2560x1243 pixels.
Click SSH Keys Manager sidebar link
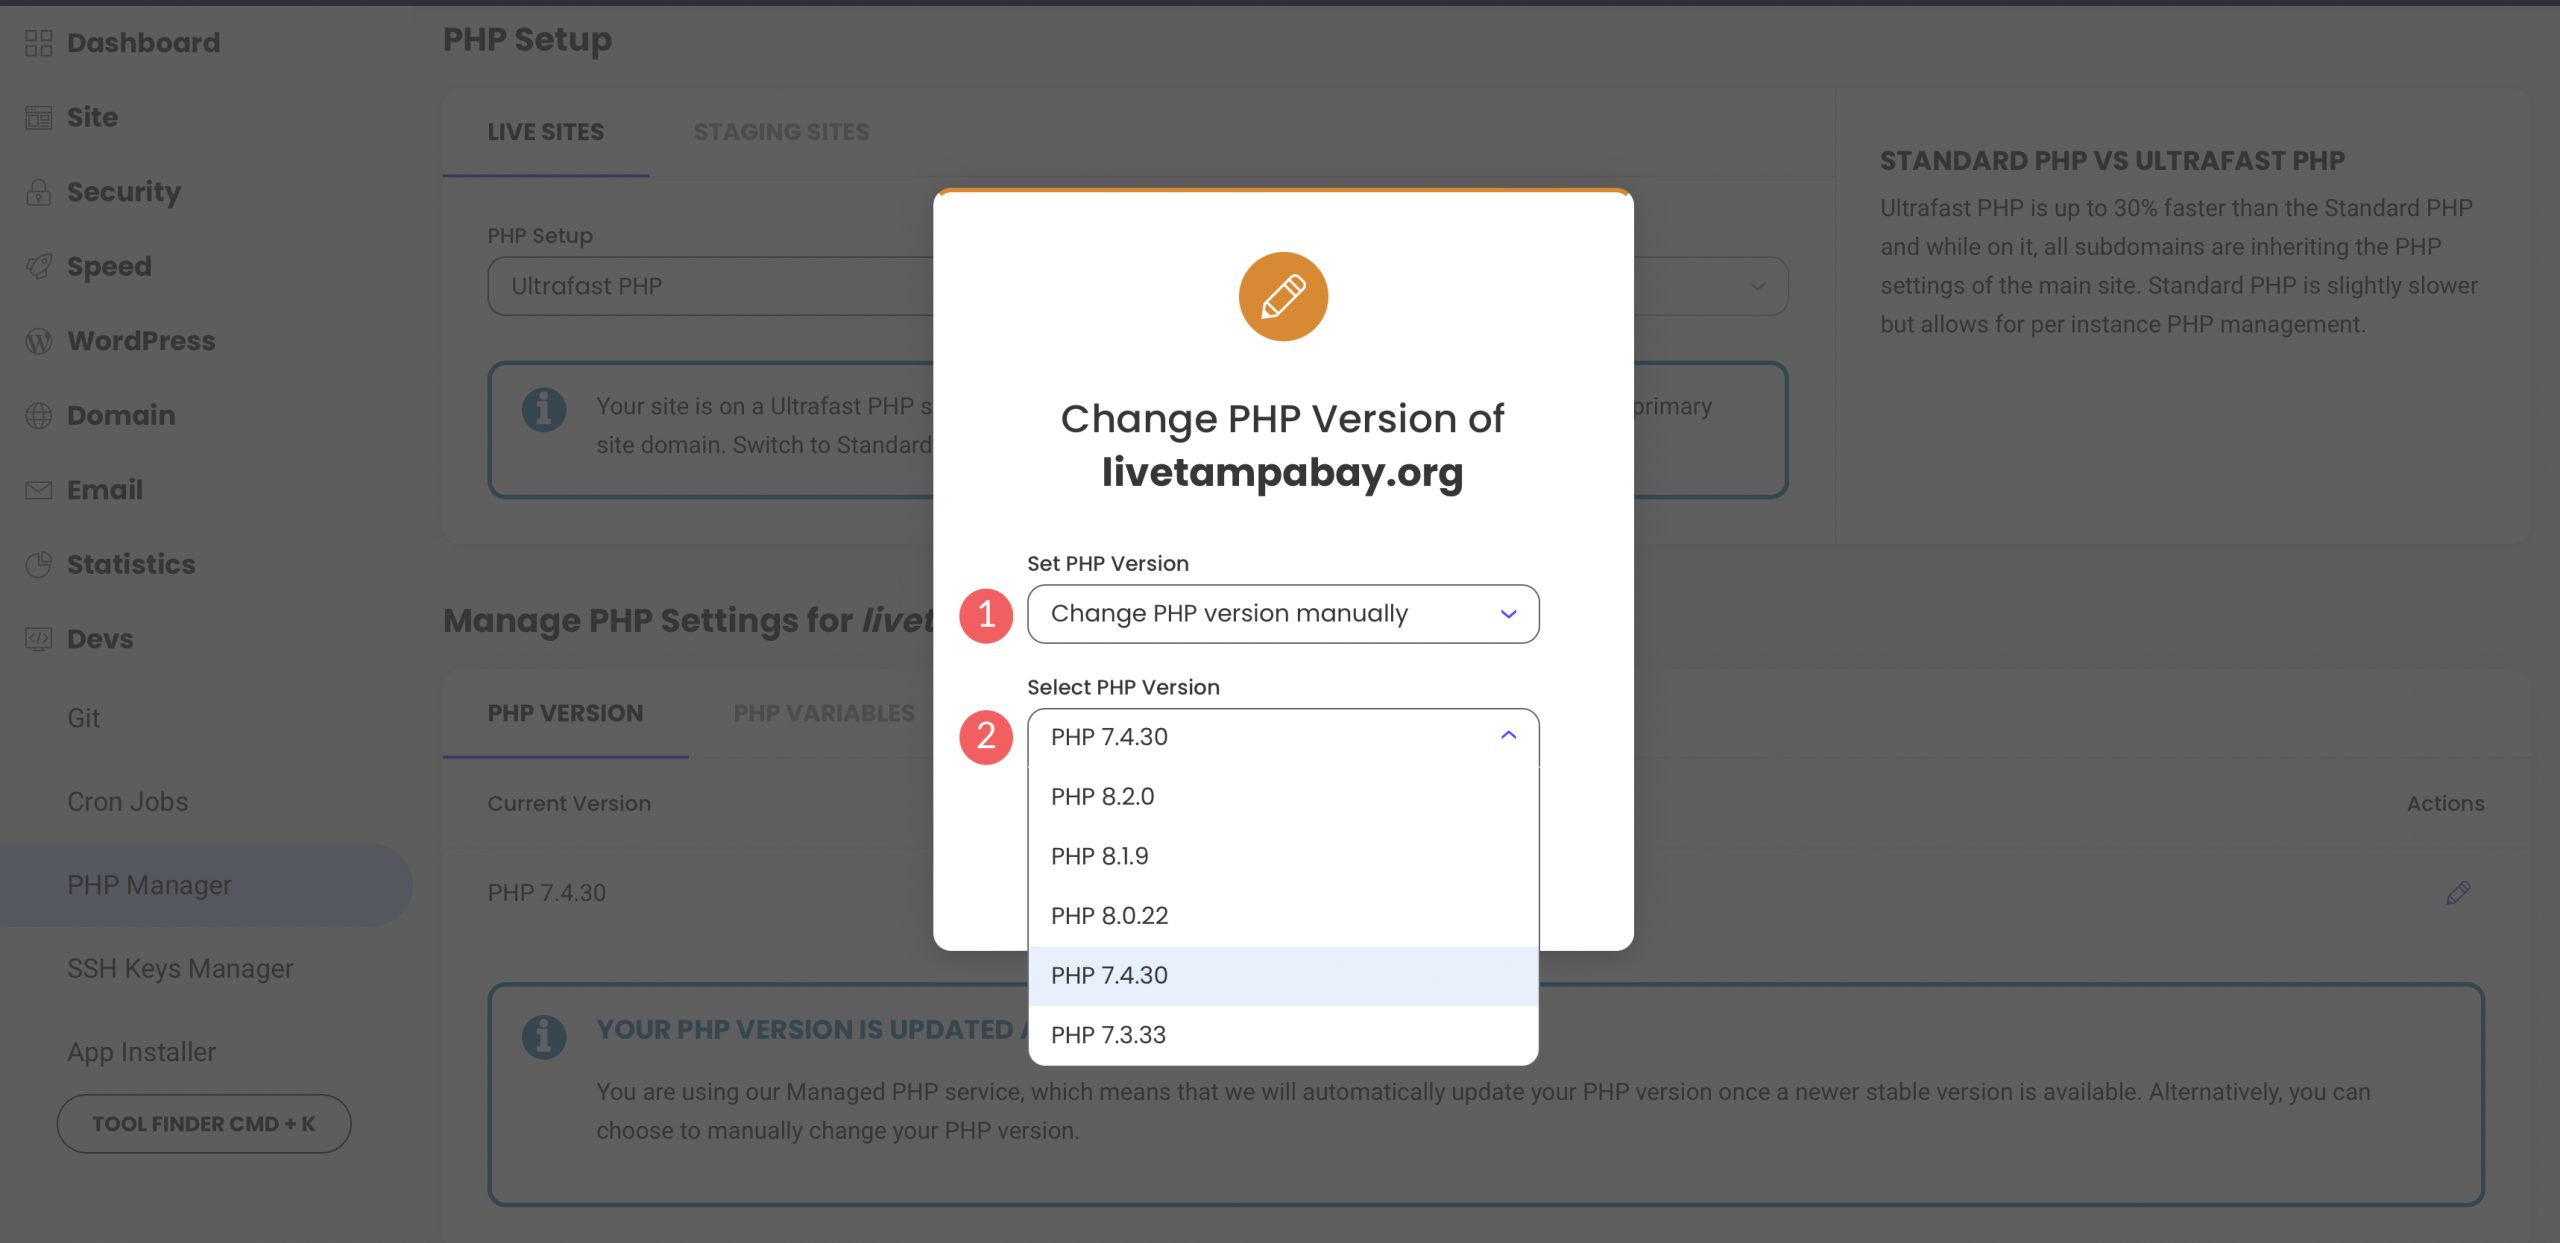click(178, 967)
